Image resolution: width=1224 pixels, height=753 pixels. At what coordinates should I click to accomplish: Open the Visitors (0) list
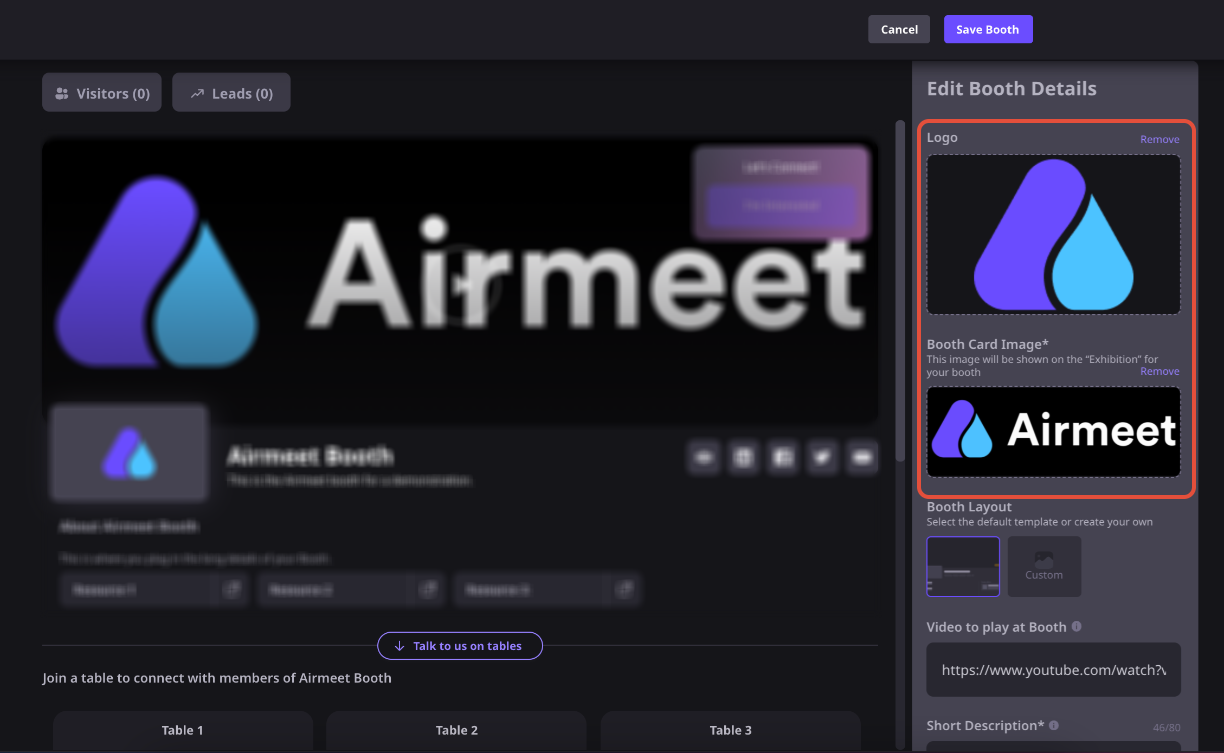click(x=102, y=93)
